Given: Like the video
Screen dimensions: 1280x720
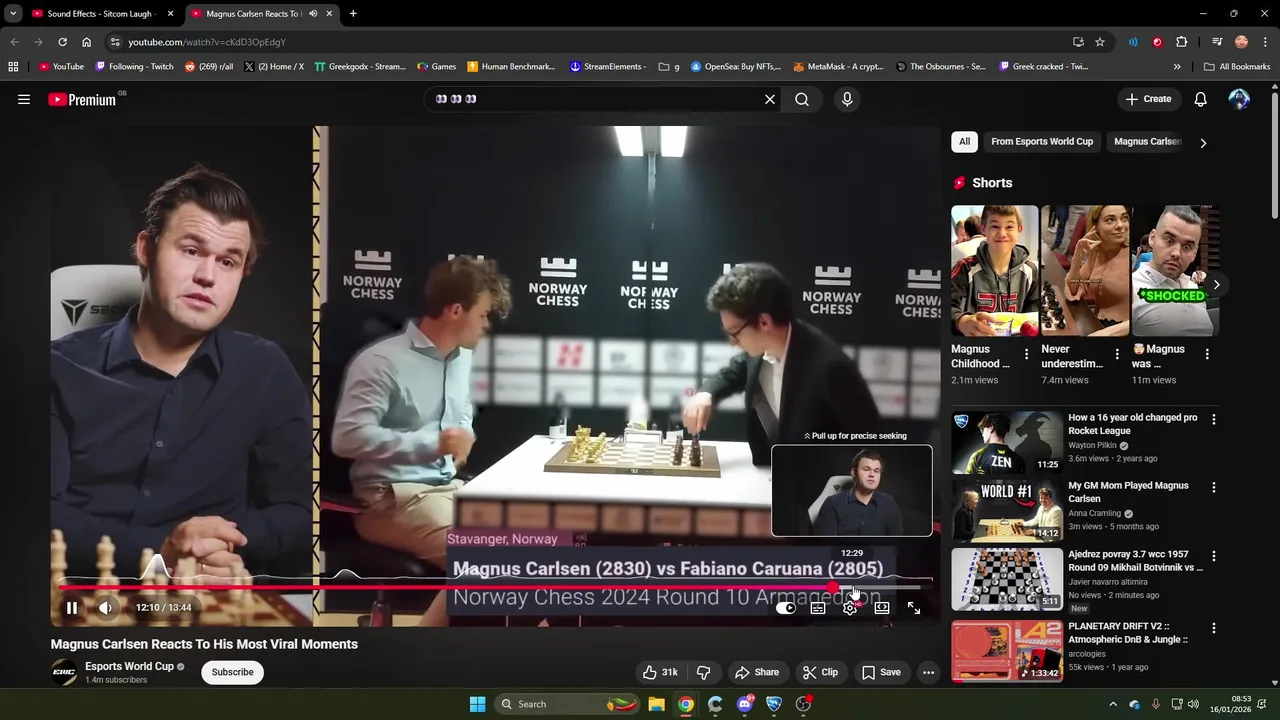Looking at the screenshot, I should tap(660, 672).
